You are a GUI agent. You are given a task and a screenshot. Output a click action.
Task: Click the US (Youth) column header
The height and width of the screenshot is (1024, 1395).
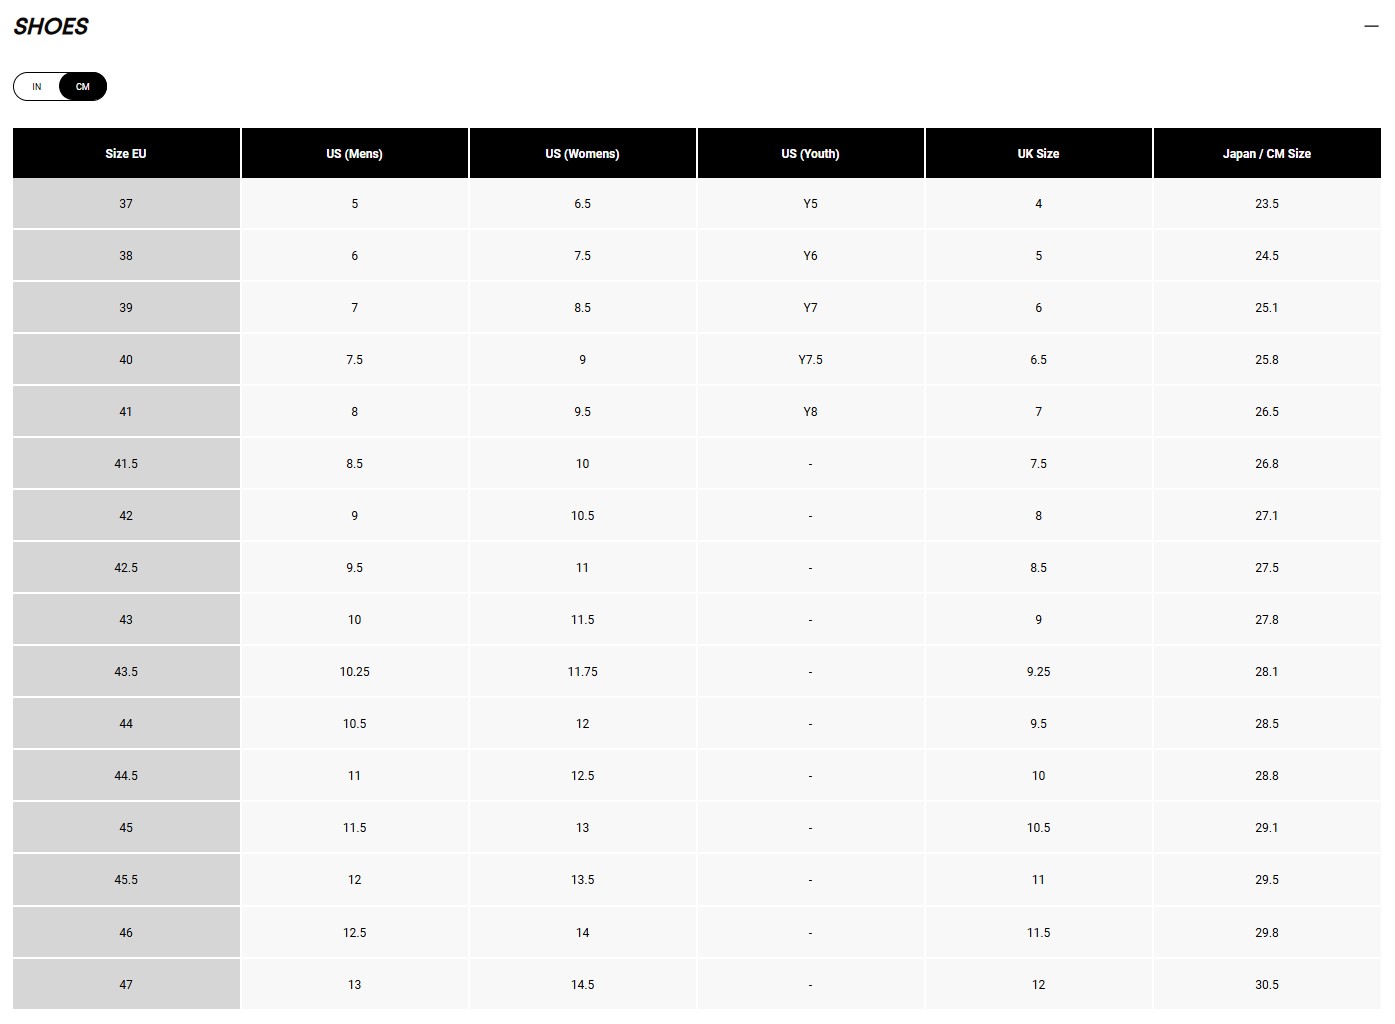coord(810,153)
